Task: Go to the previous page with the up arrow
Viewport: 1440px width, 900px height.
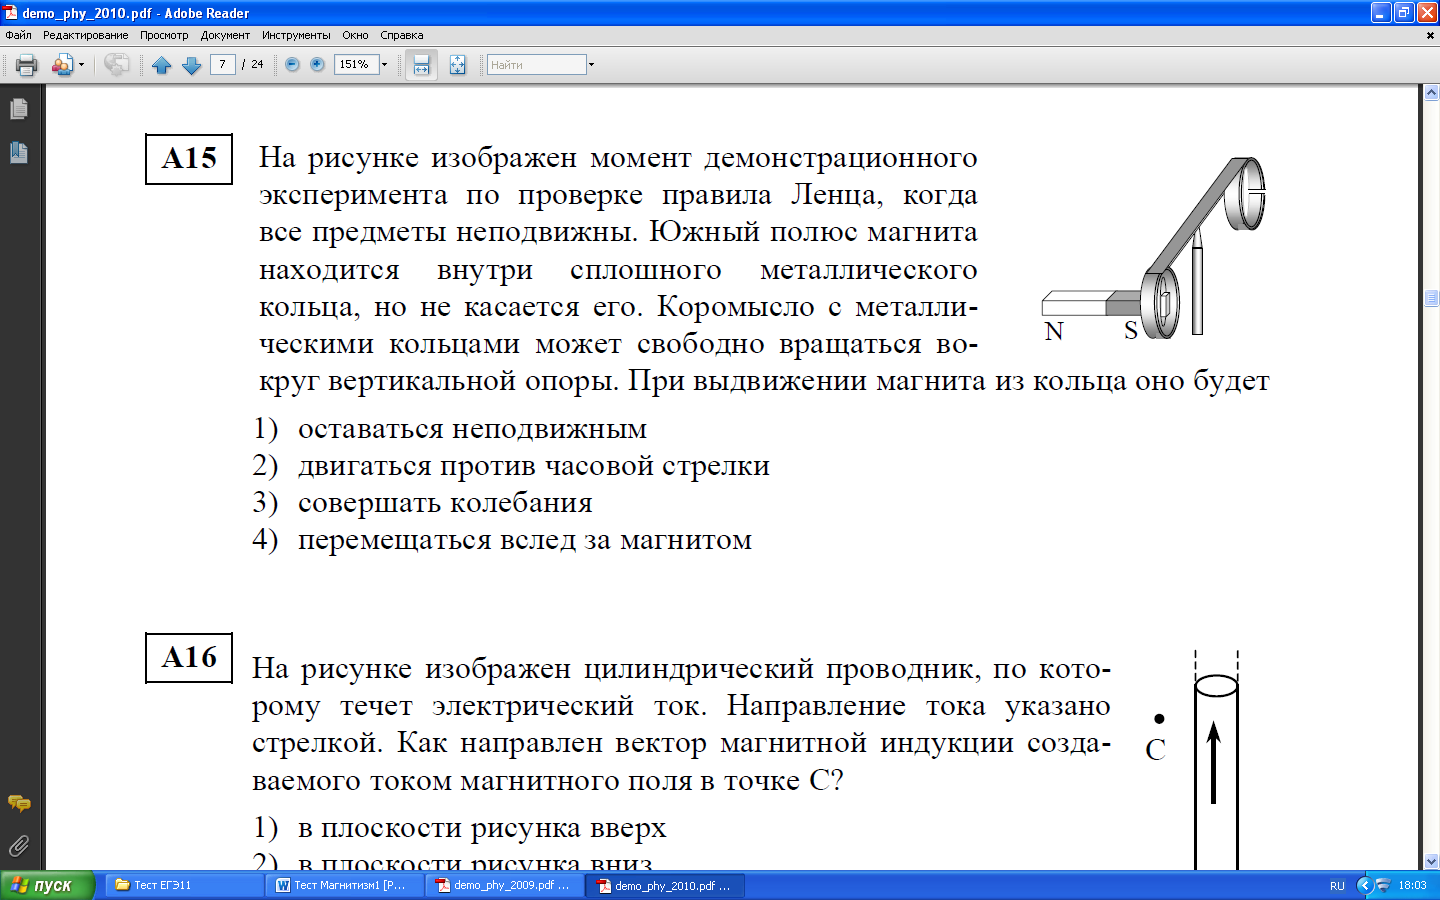Action: click(162, 65)
